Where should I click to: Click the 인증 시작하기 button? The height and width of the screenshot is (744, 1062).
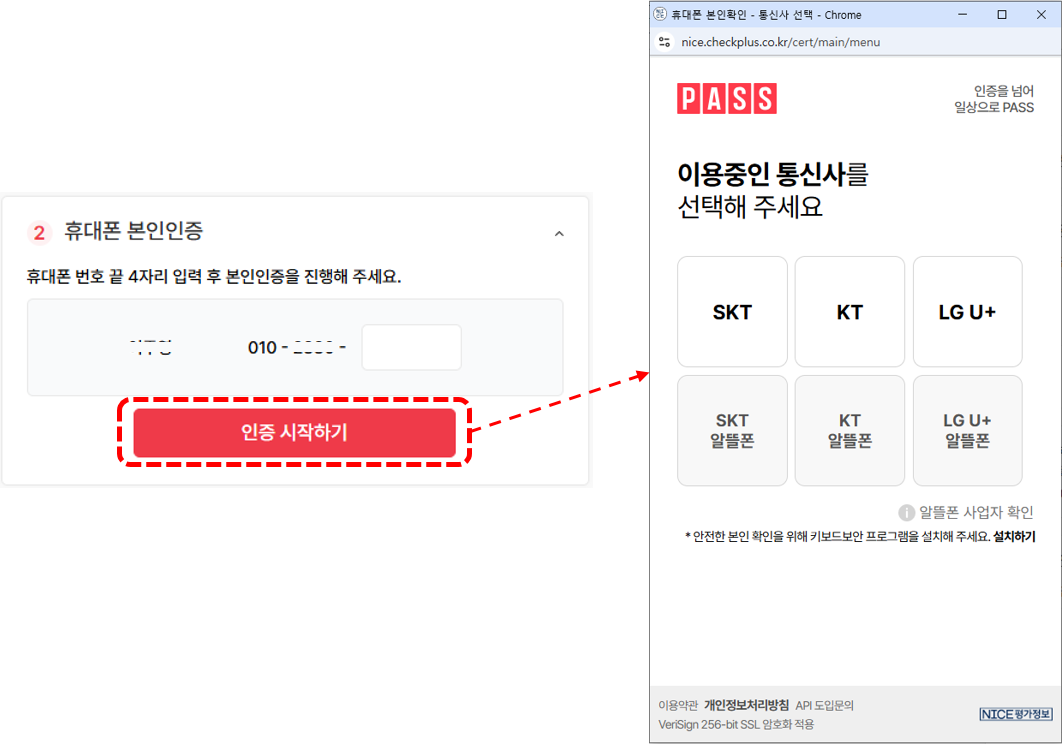[x=295, y=432]
